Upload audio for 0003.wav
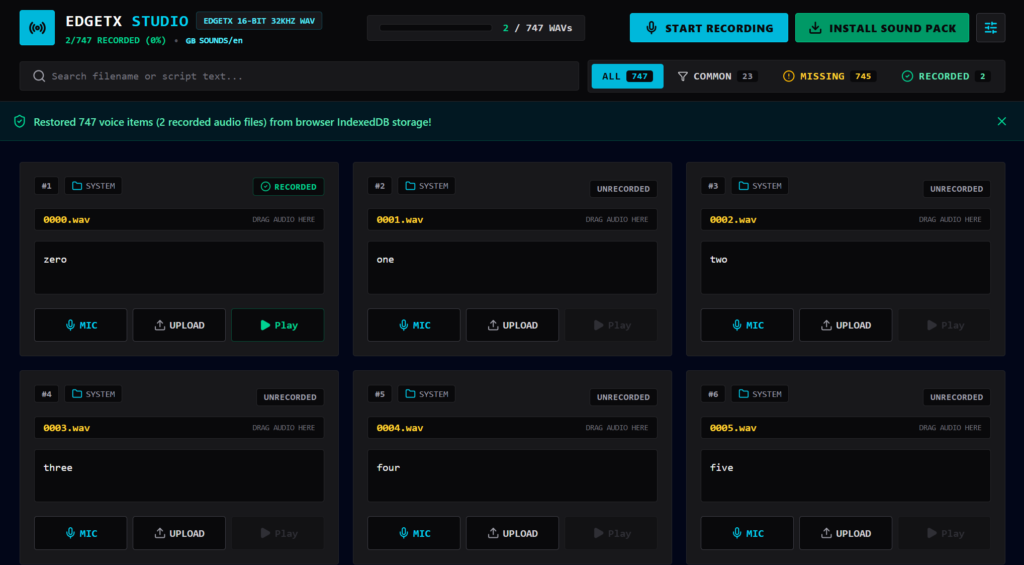This screenshot has height=565, width=1024. pyautogui.click(x=179, y=533)
